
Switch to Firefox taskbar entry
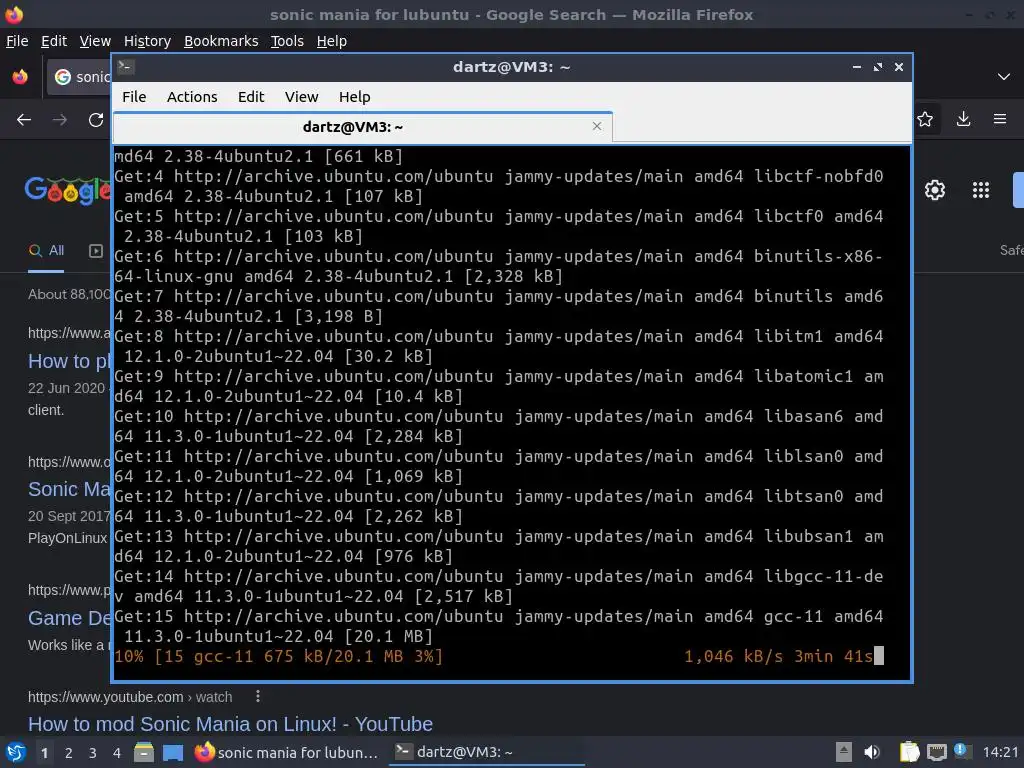tap(286, 752)
